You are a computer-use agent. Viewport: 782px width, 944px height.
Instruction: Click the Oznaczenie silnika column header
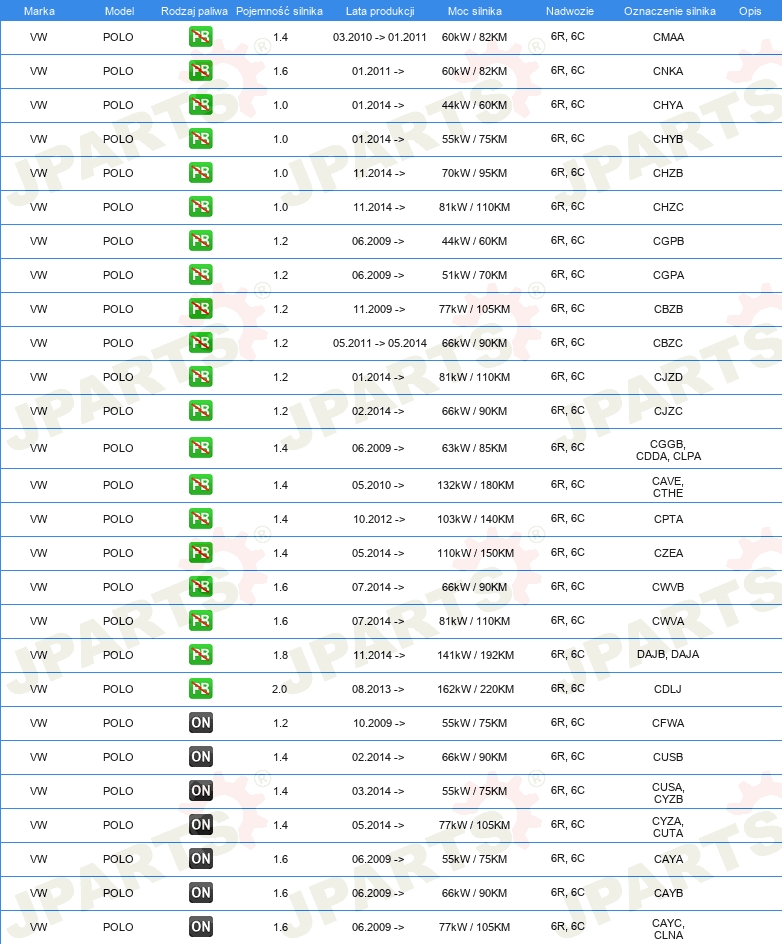tap(669, 11)
